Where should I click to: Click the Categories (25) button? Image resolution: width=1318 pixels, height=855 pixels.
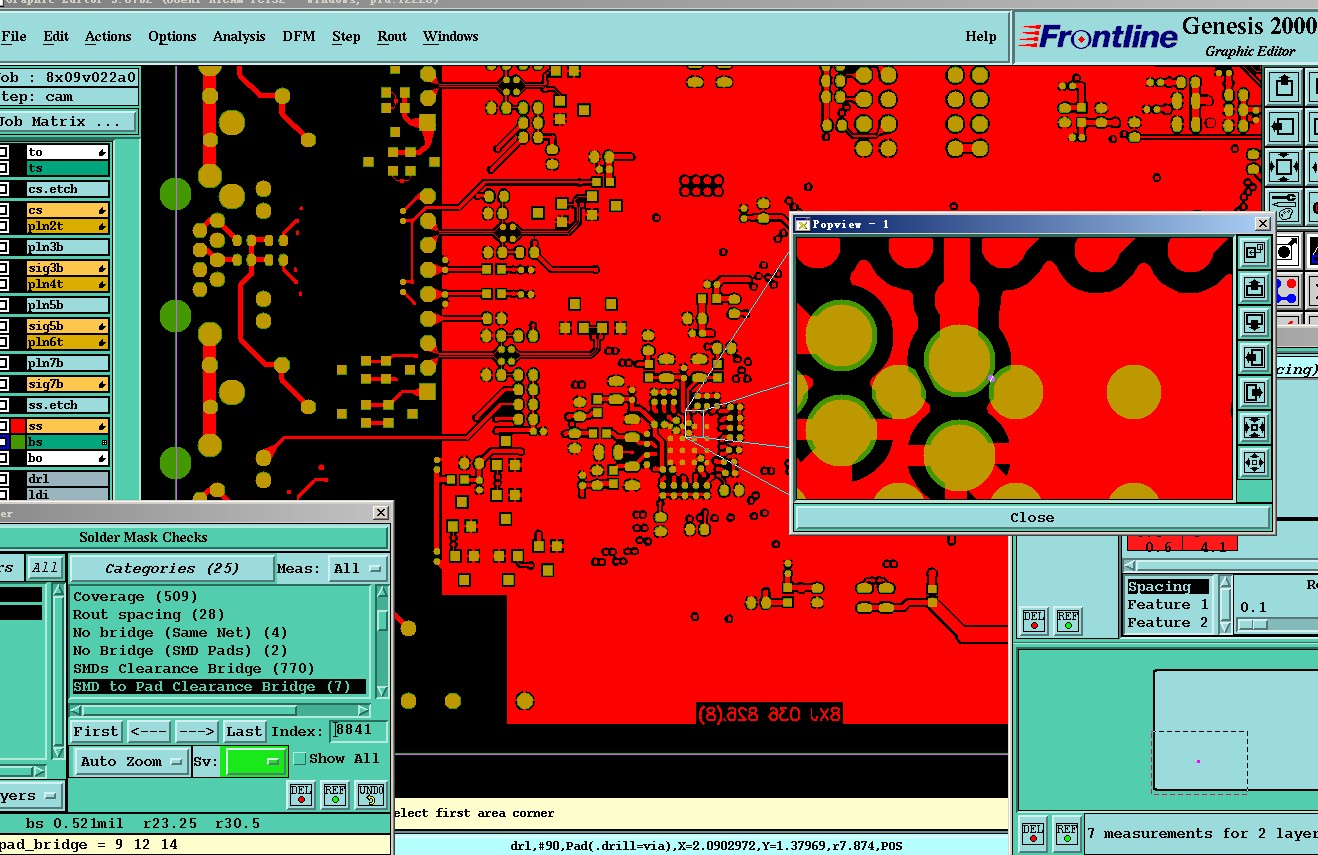click(172, 568)
